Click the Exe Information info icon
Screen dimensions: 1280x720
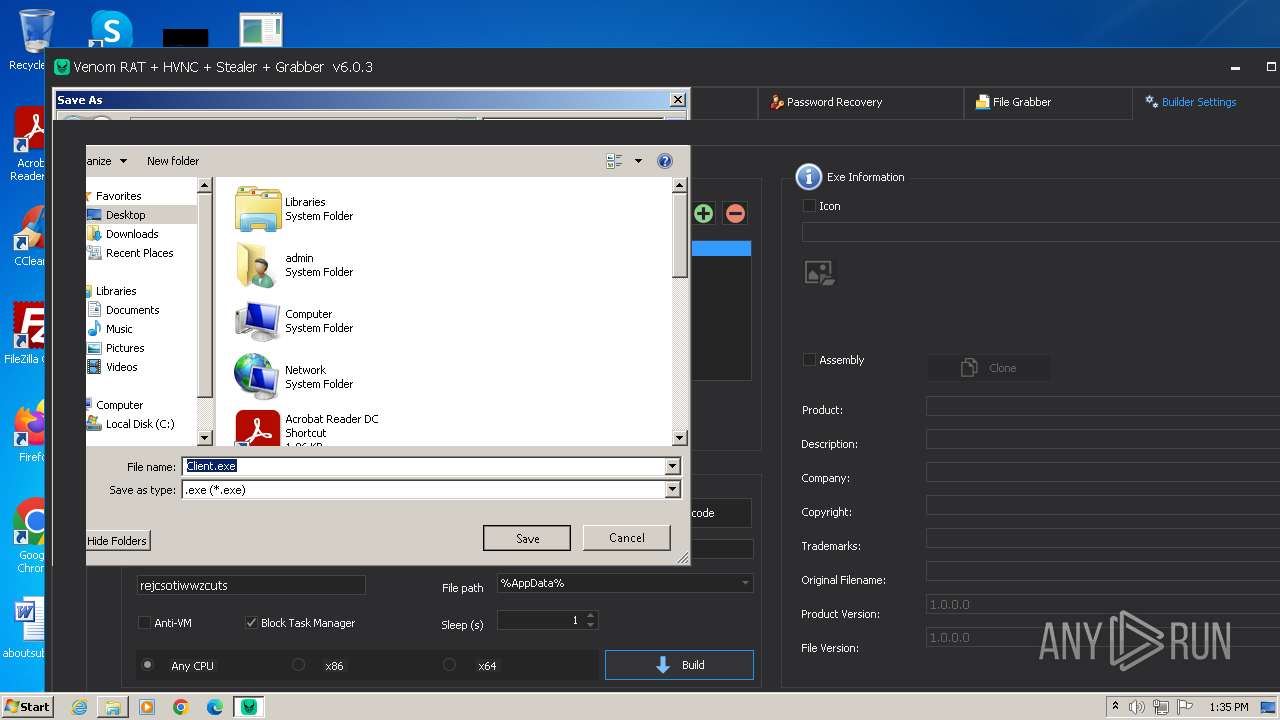(808, 177)
